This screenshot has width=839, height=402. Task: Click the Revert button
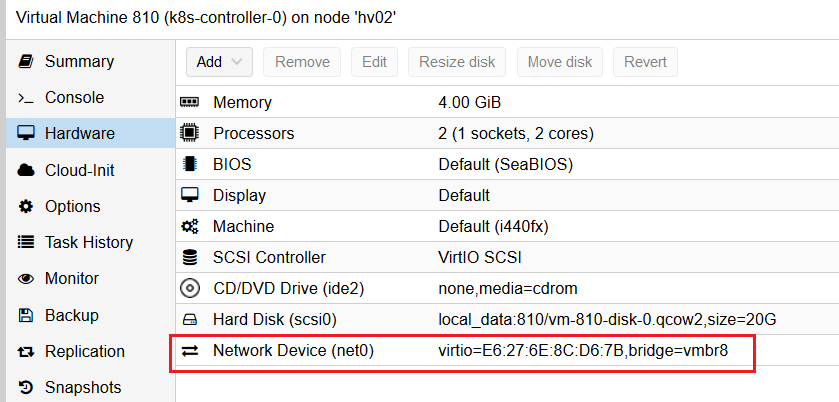coord(645,62)
